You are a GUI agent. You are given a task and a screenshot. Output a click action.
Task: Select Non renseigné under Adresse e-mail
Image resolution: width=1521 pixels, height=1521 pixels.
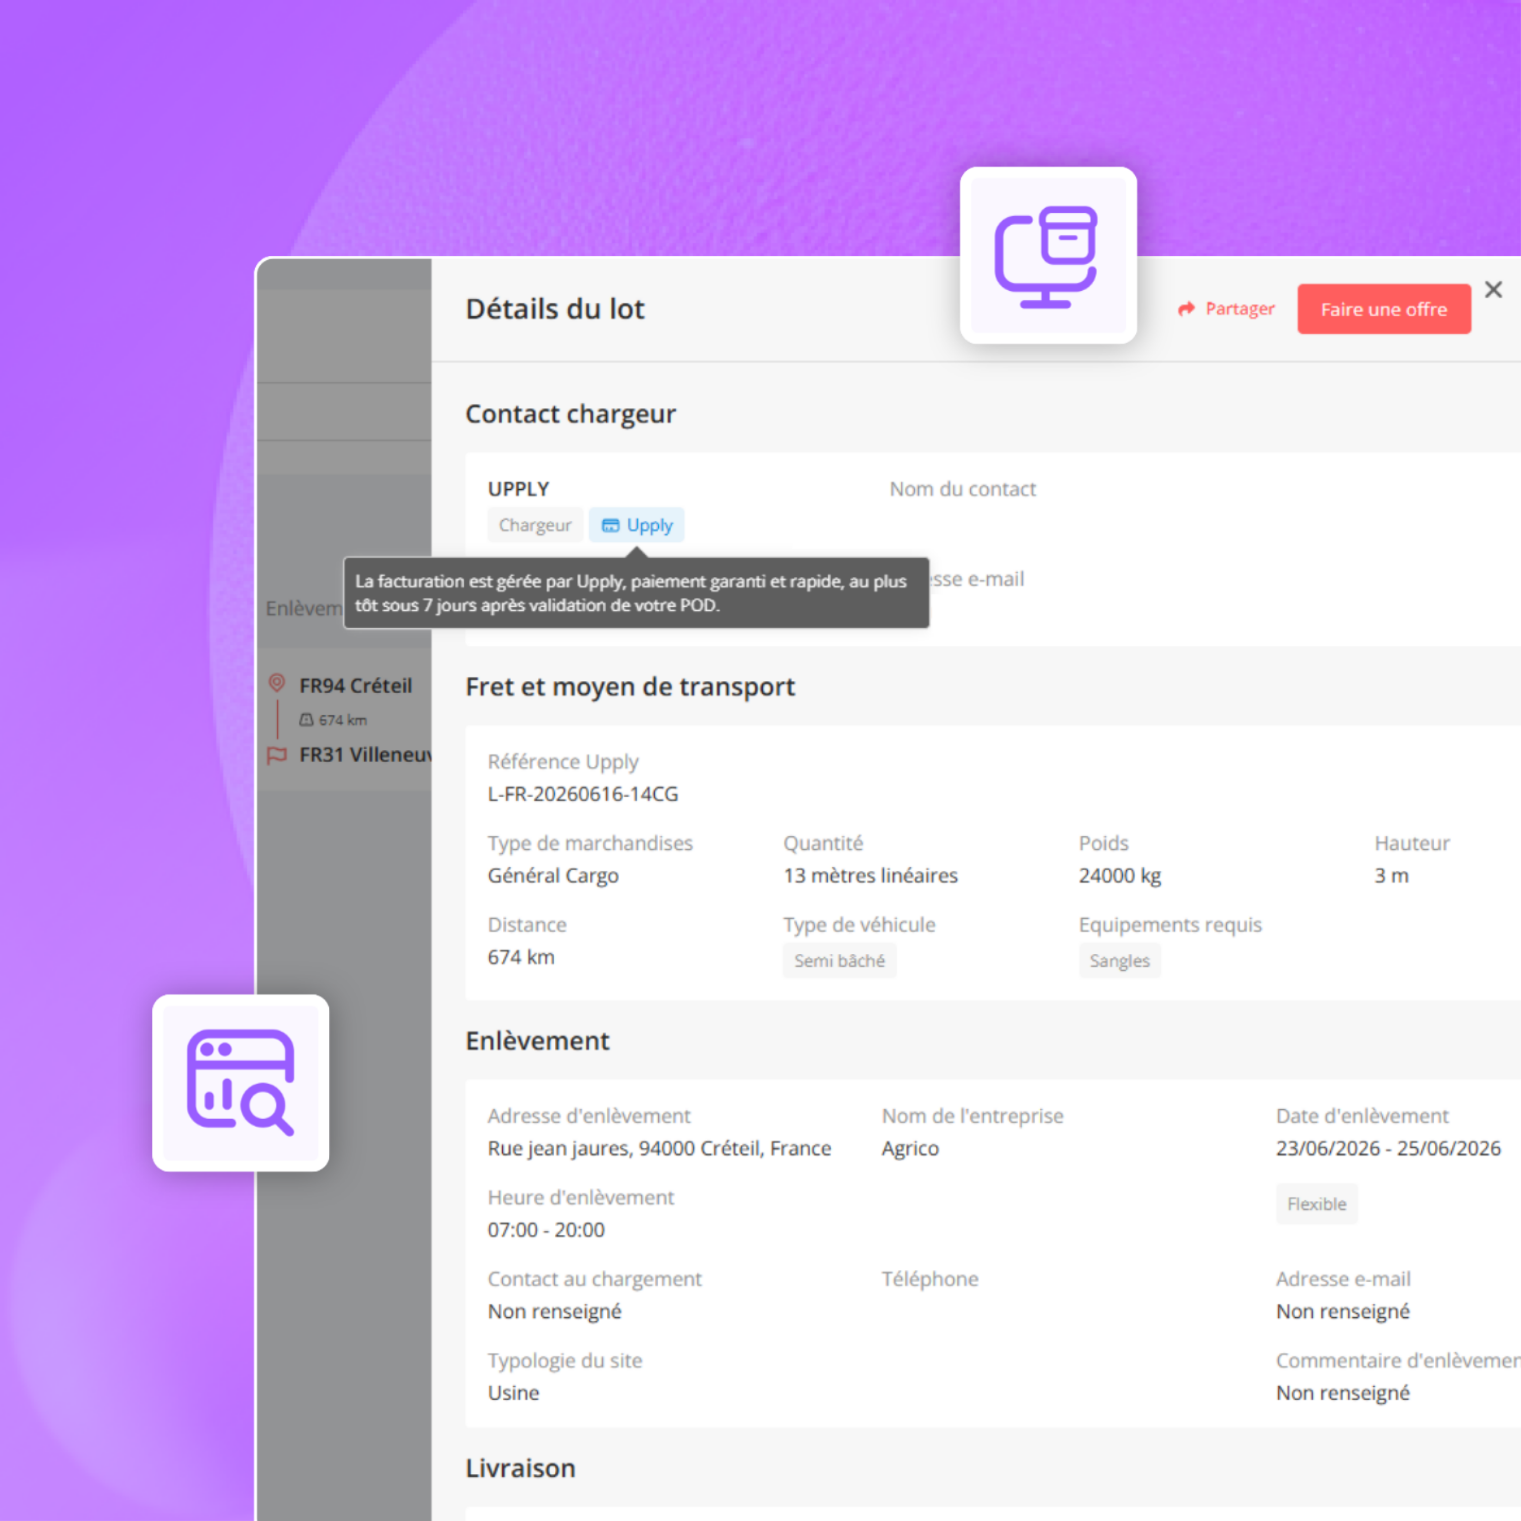click(1342, 1311)
